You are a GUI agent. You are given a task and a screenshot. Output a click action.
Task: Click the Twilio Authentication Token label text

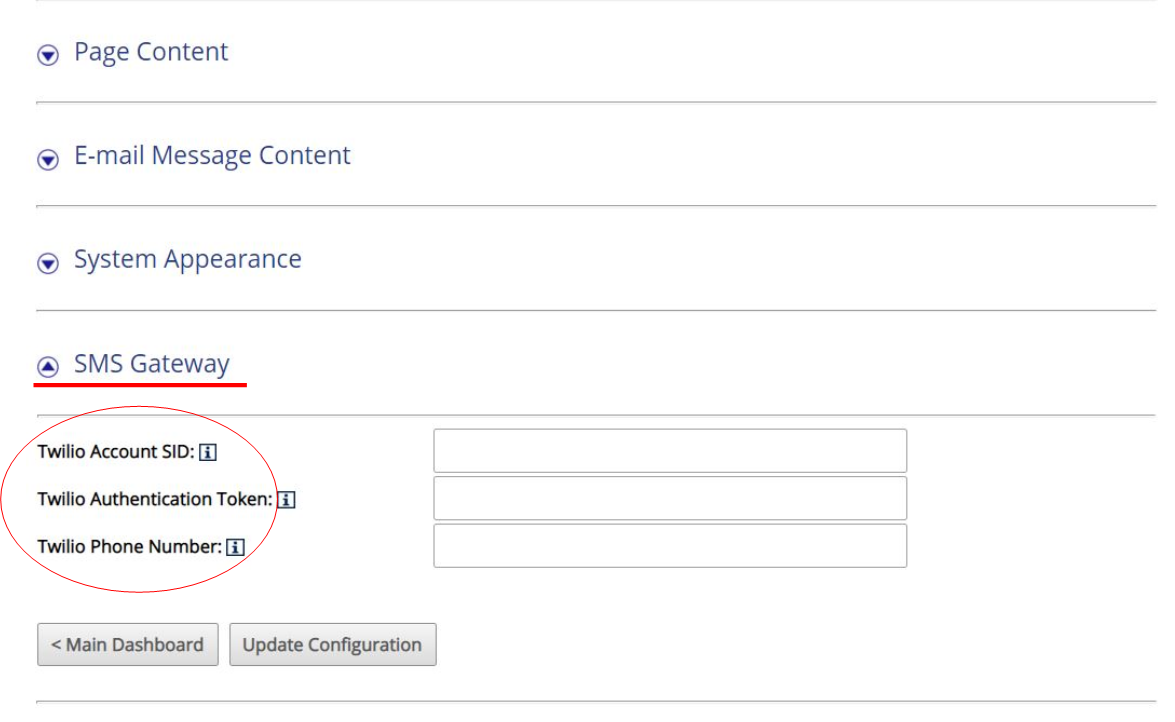[x=155, y=499]
